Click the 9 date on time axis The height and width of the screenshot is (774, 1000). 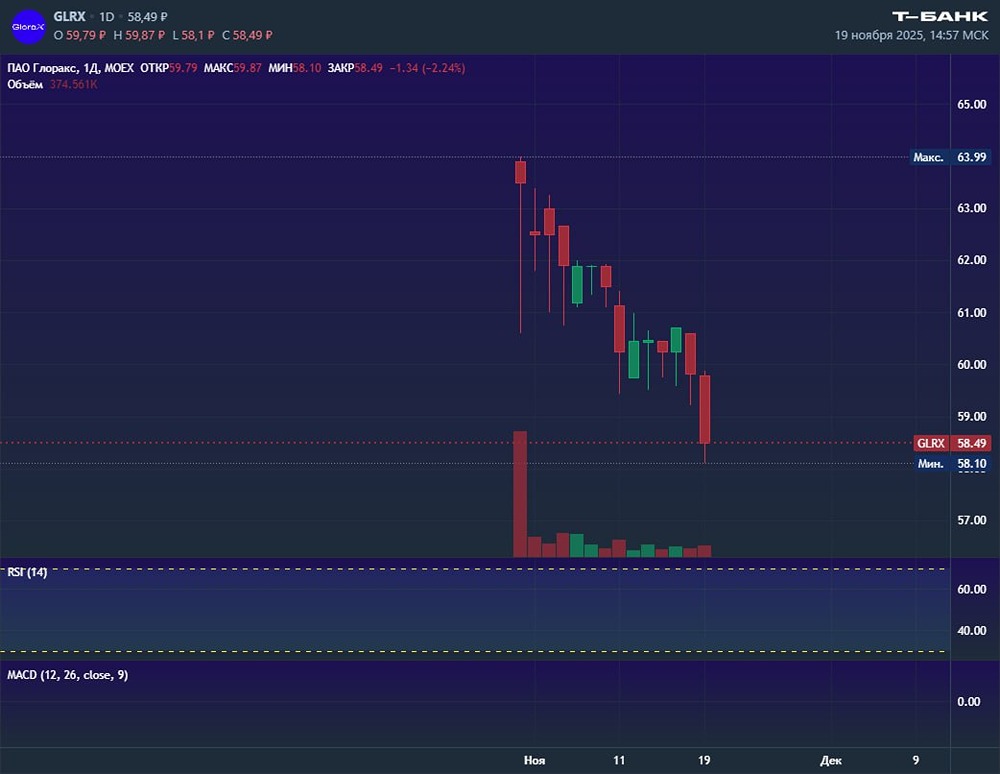[916, 761]
